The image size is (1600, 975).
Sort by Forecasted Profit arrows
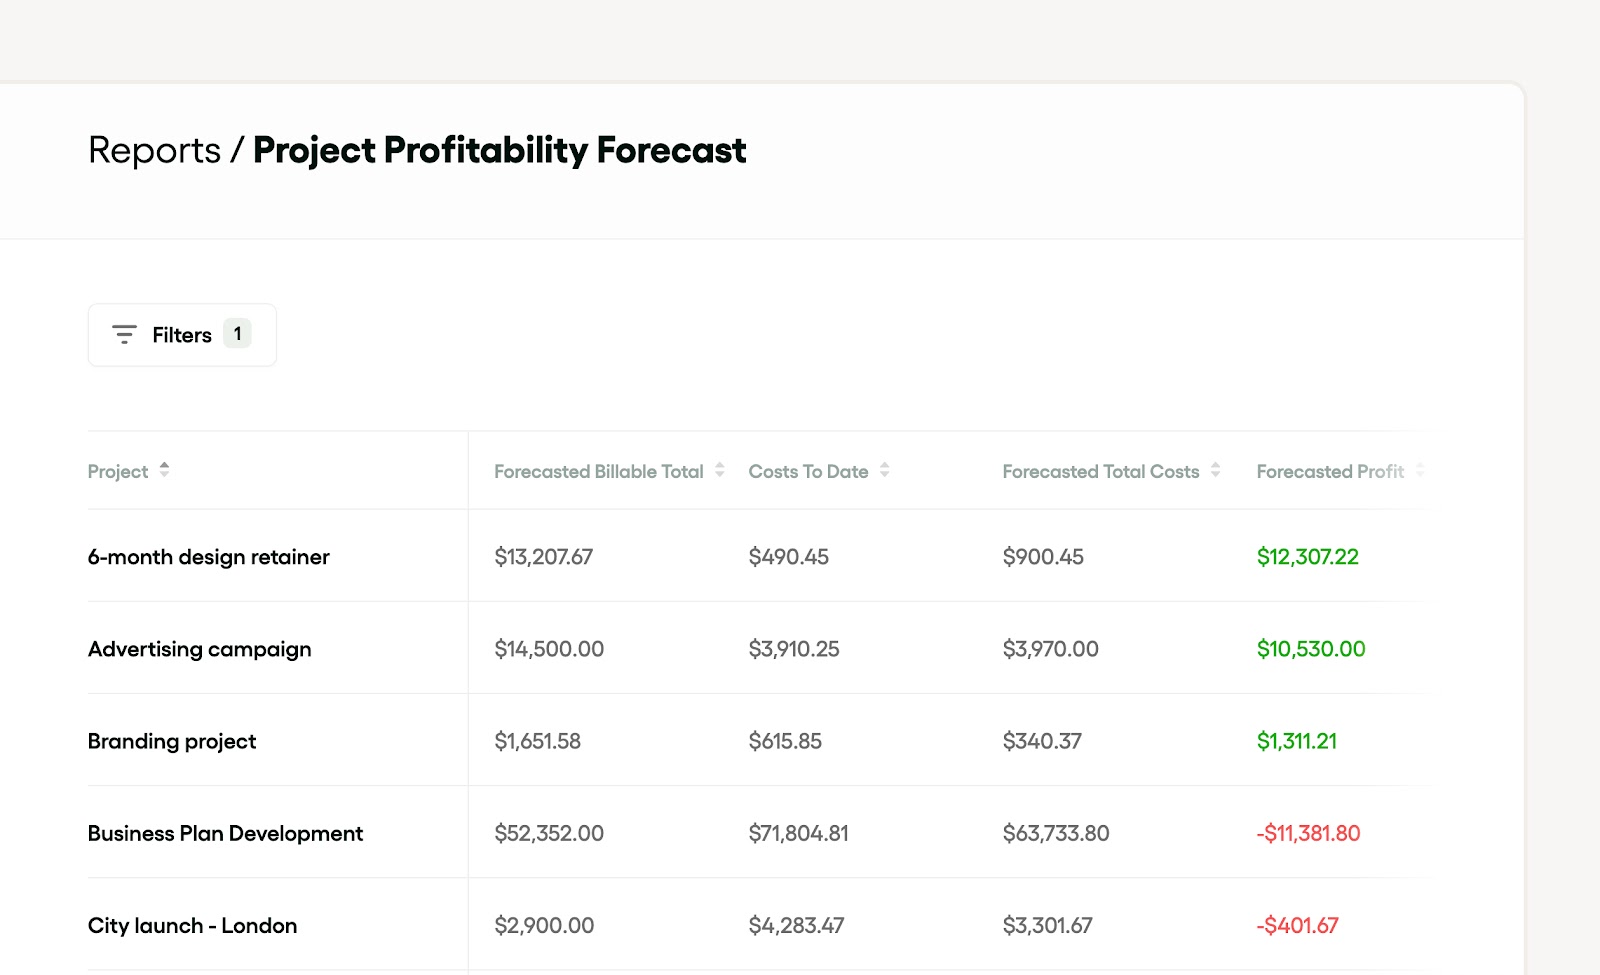[1419, 469]
